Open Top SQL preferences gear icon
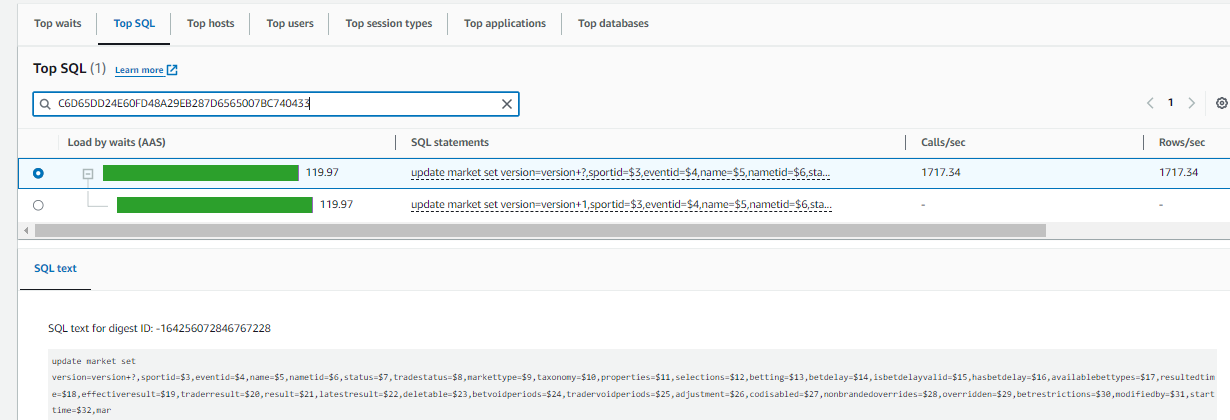Image resolution: width=1230 pixels, height=420 pixels. coord(1221,103)
